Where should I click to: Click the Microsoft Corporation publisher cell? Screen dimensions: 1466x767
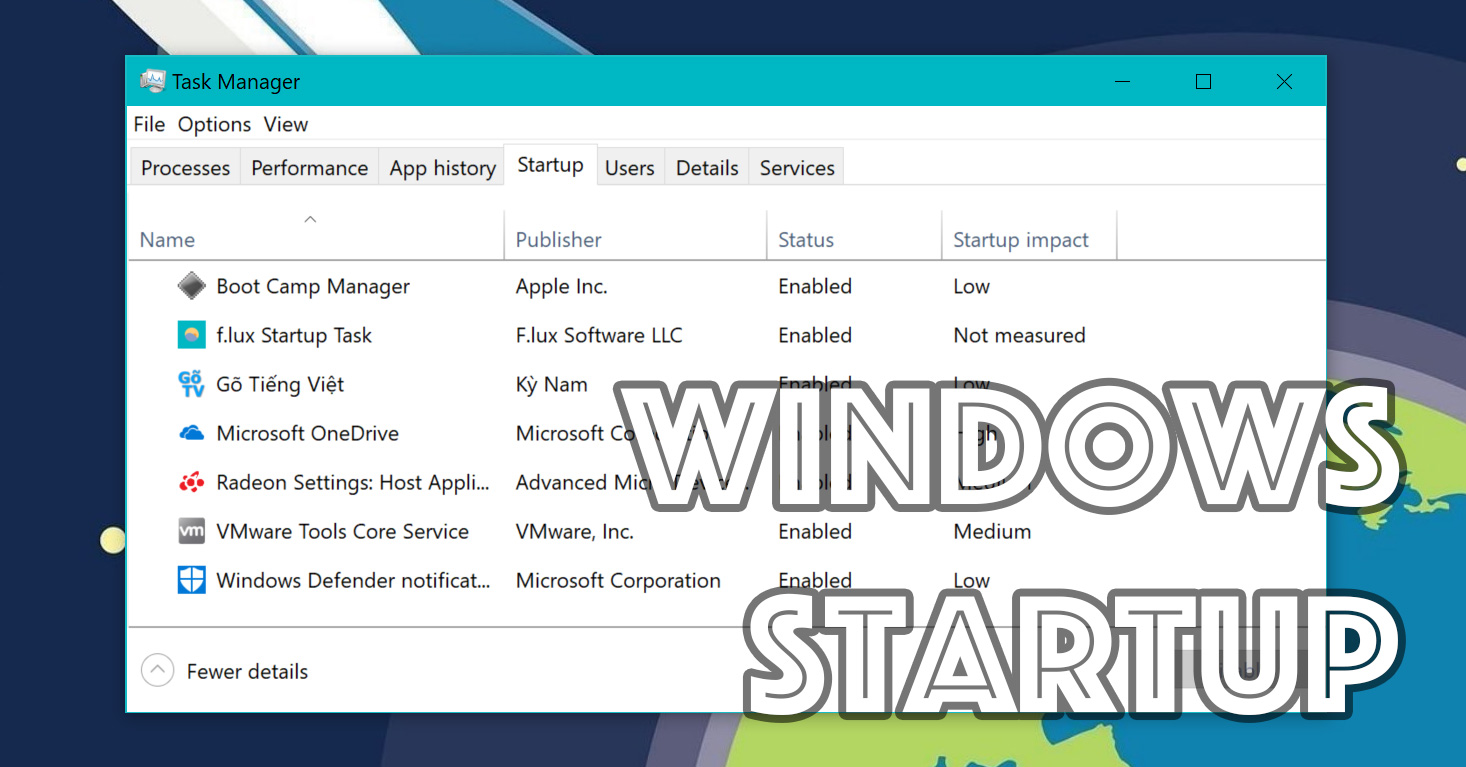coord(618,580)
